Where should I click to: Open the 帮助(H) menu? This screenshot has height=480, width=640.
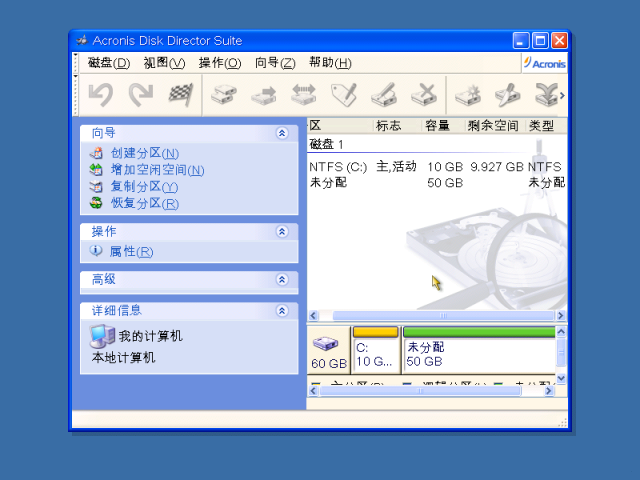[x=330, y=63]
